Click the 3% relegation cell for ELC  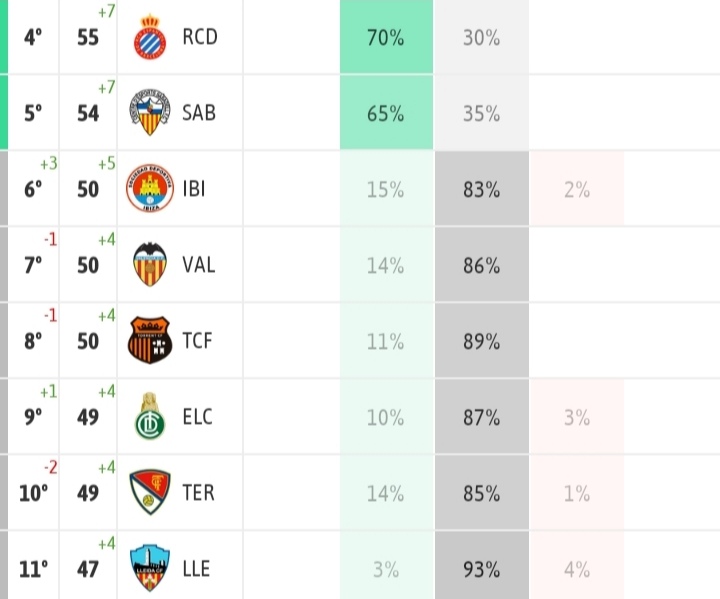point(577,417)
